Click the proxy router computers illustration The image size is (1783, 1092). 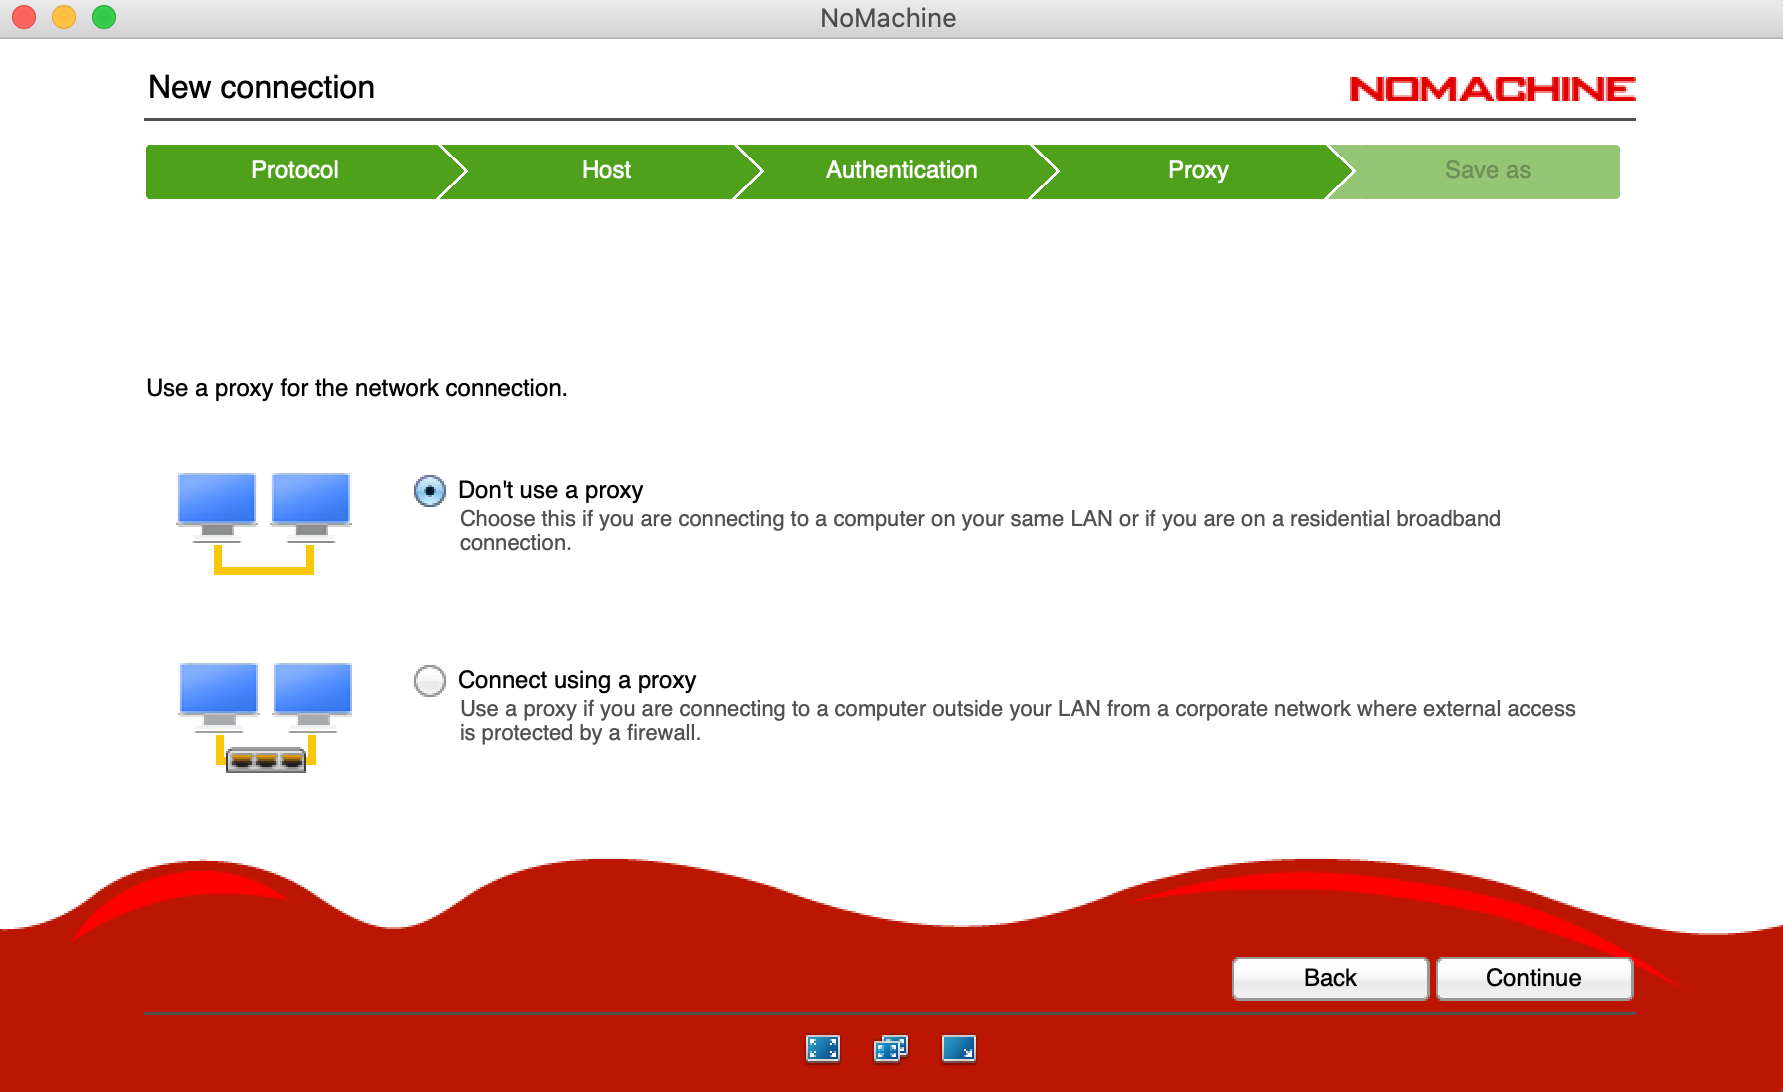coord(265,716)
